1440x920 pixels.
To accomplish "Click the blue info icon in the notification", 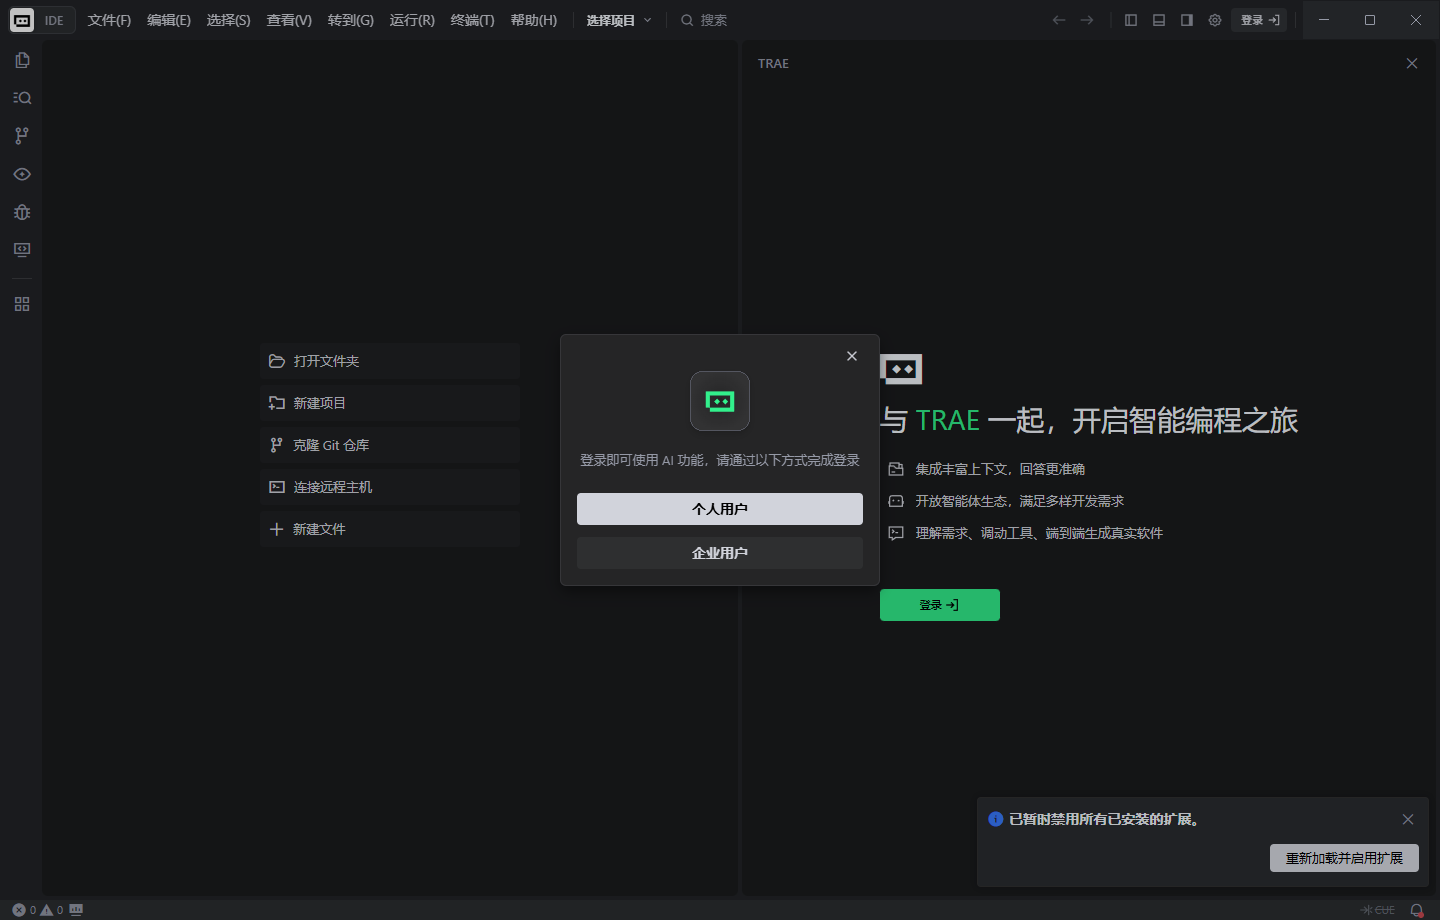I will coord(996,819).
